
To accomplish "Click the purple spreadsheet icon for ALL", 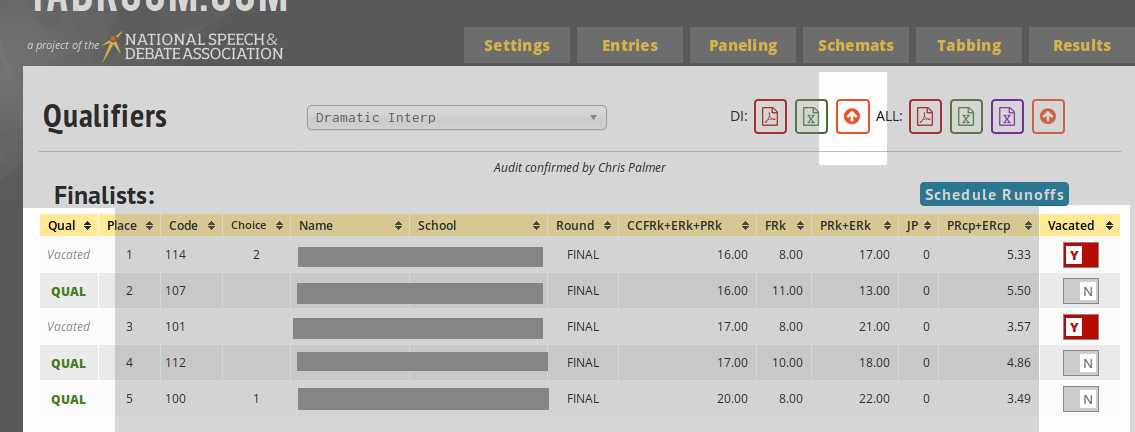I will pos(1007,117).
